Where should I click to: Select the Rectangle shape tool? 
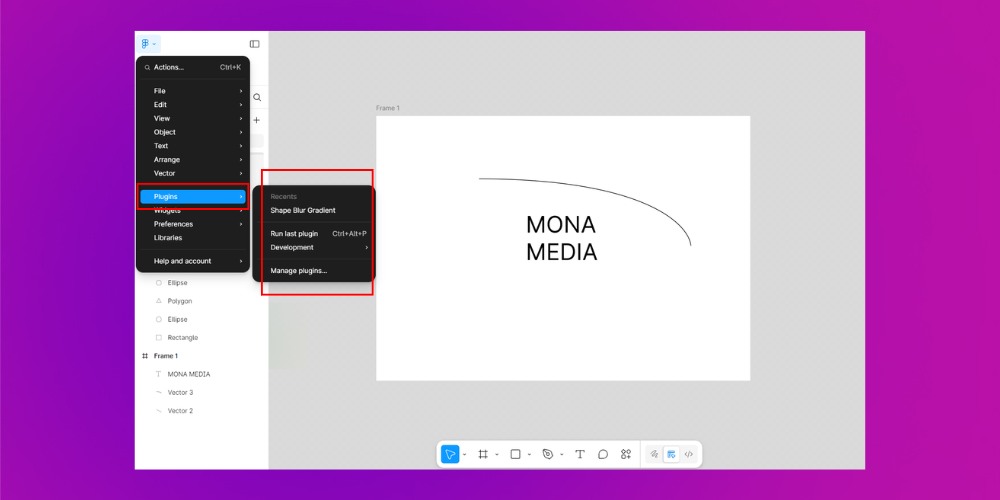click(x=515, y=454)
